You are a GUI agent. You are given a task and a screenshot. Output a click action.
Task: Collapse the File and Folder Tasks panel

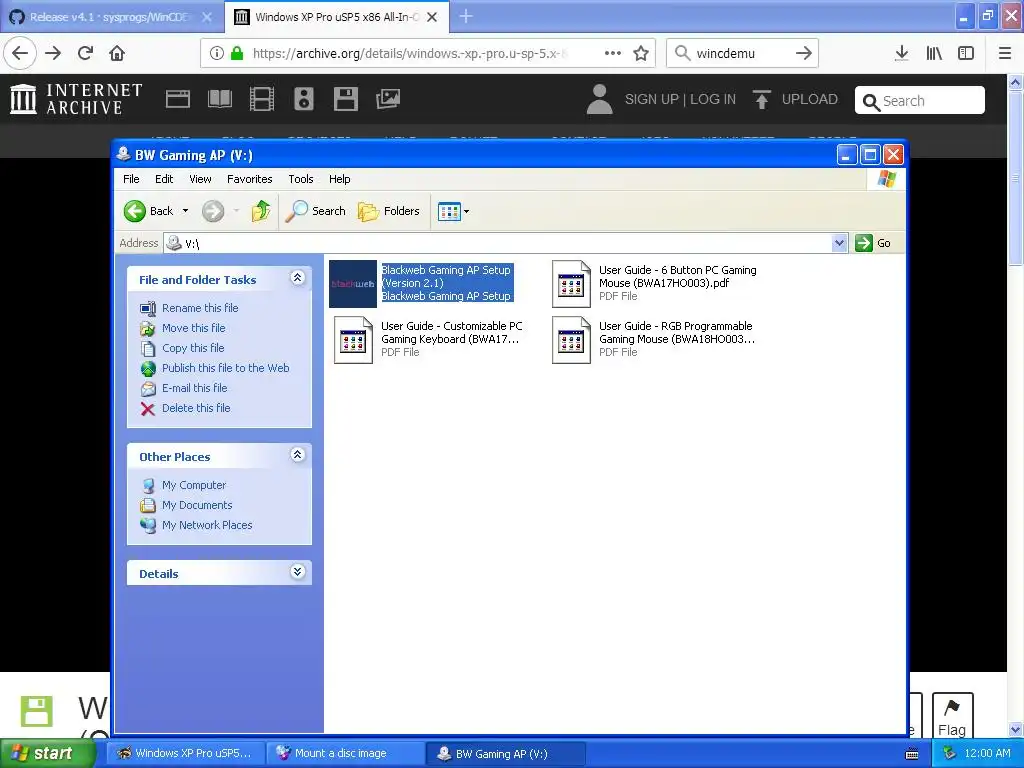coord(297,278)
